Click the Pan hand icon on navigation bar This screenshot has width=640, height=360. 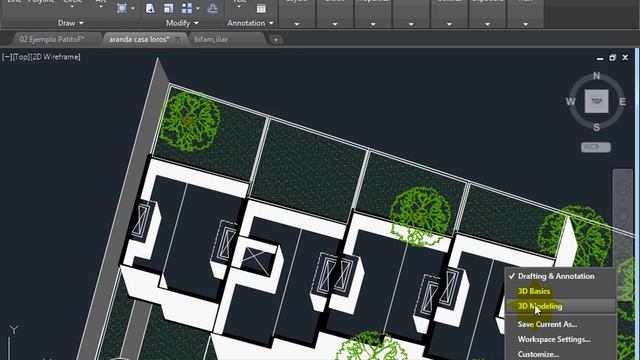pyautogui.click(x=623, y=213)
